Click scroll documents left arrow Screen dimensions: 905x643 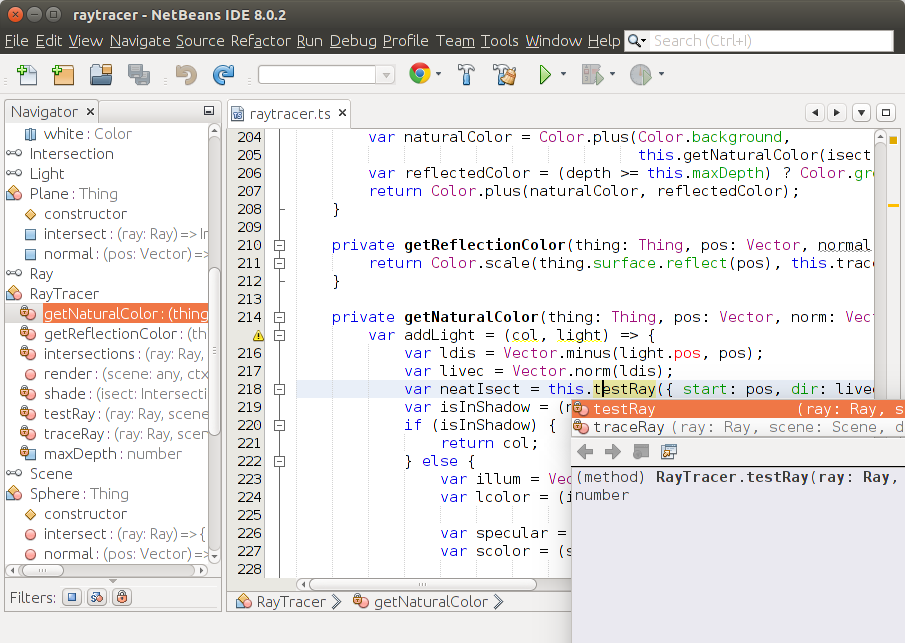click(815, 113)
